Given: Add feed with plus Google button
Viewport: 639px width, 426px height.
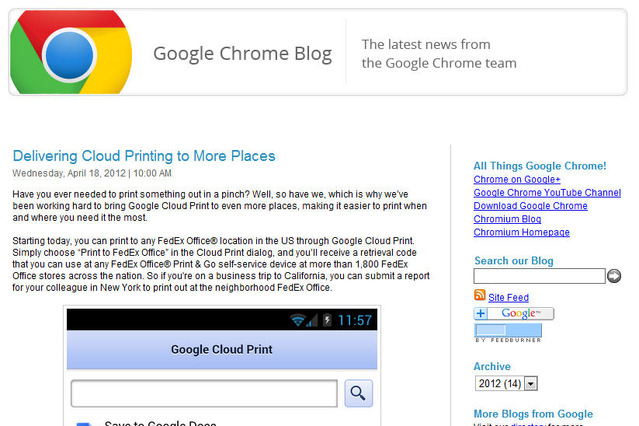Looking at the screenshot, I should pyautogui.click(x=513, y=313).
